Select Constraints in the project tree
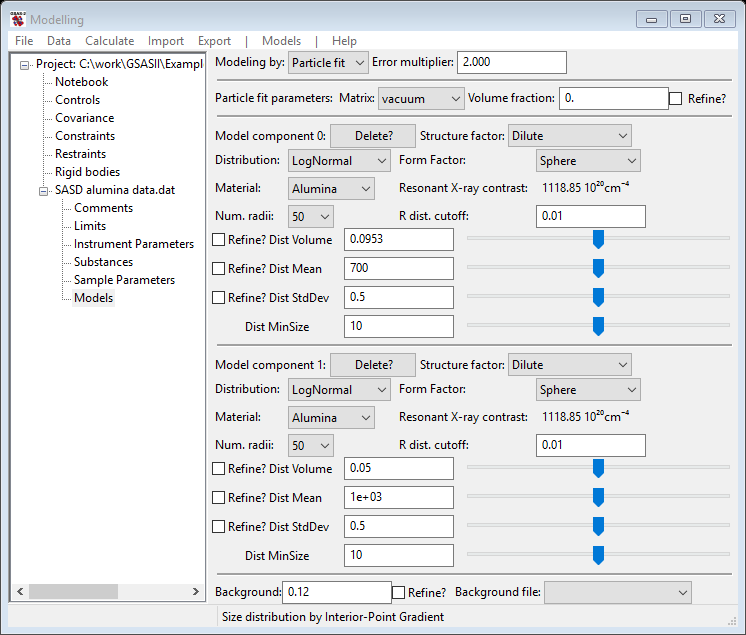746x635 pixels. 85,136
